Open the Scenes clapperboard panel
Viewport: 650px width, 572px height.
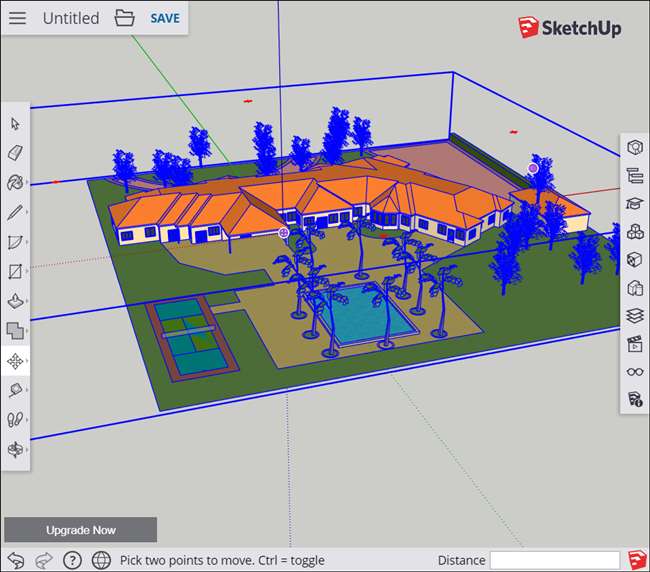(x=635, y=344)
